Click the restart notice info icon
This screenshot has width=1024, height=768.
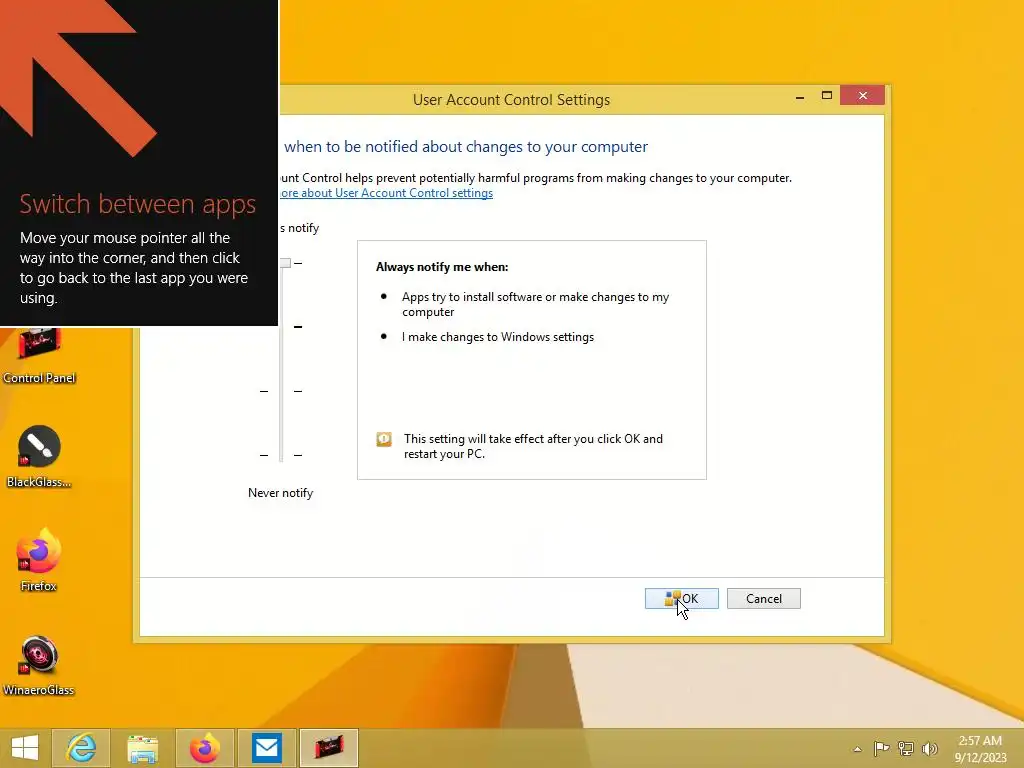[384, 440]
